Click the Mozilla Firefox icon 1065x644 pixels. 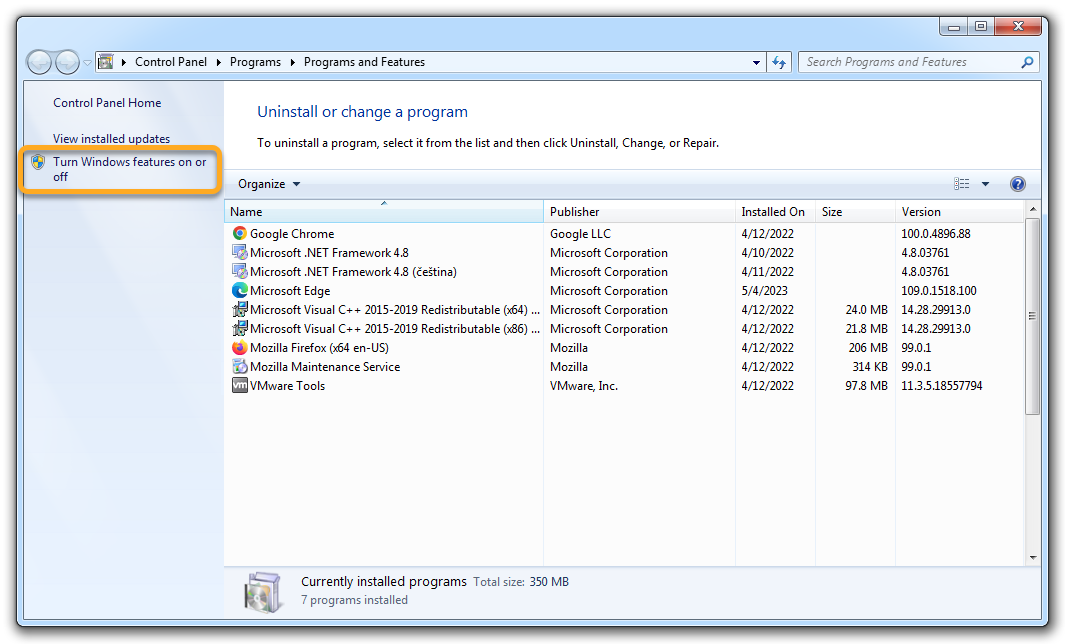[240, 348]
